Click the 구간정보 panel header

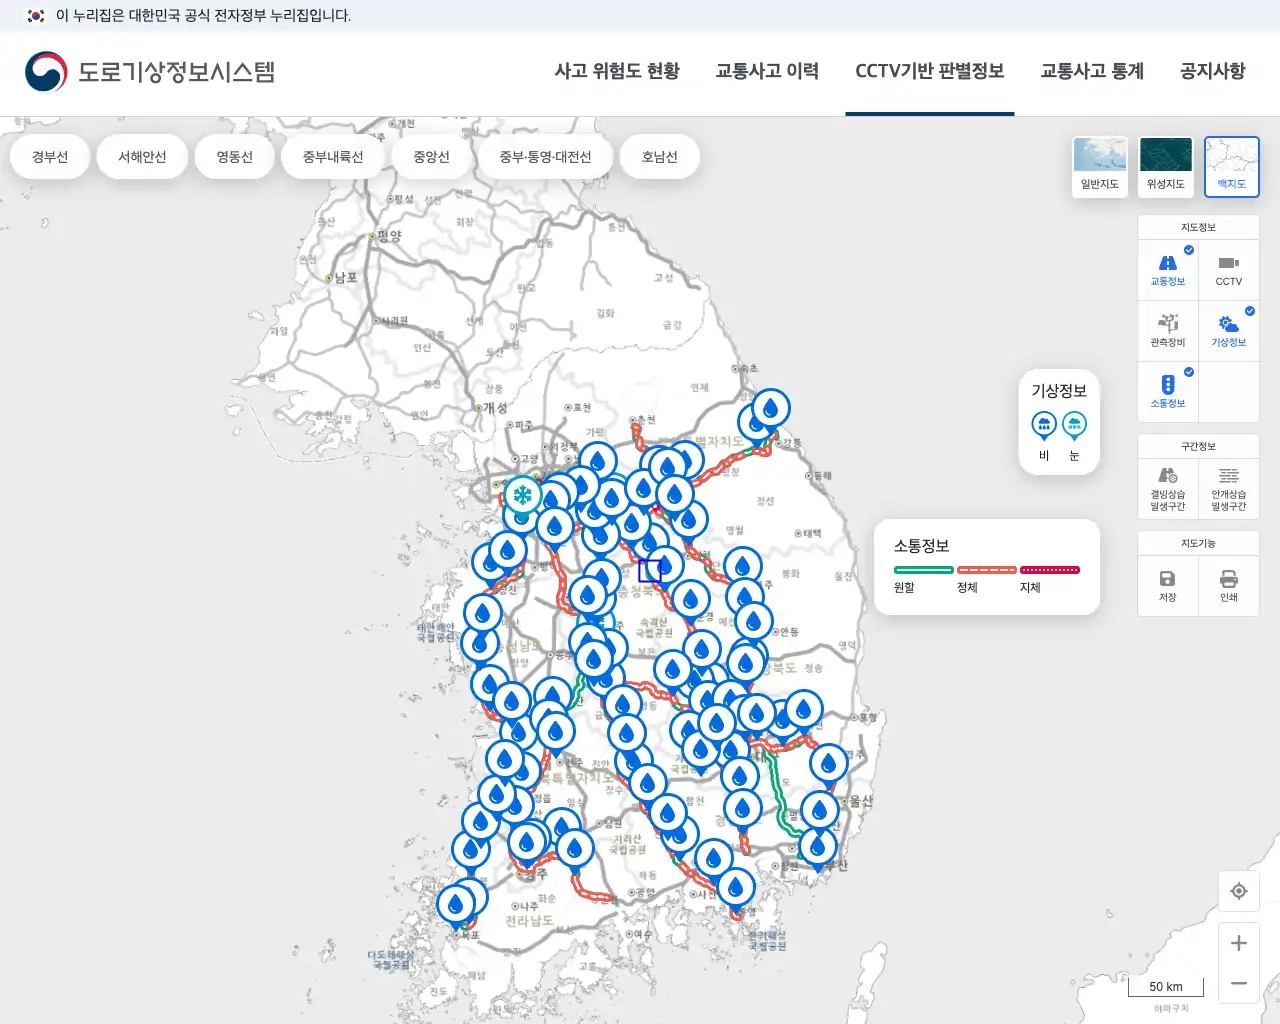1198,446
